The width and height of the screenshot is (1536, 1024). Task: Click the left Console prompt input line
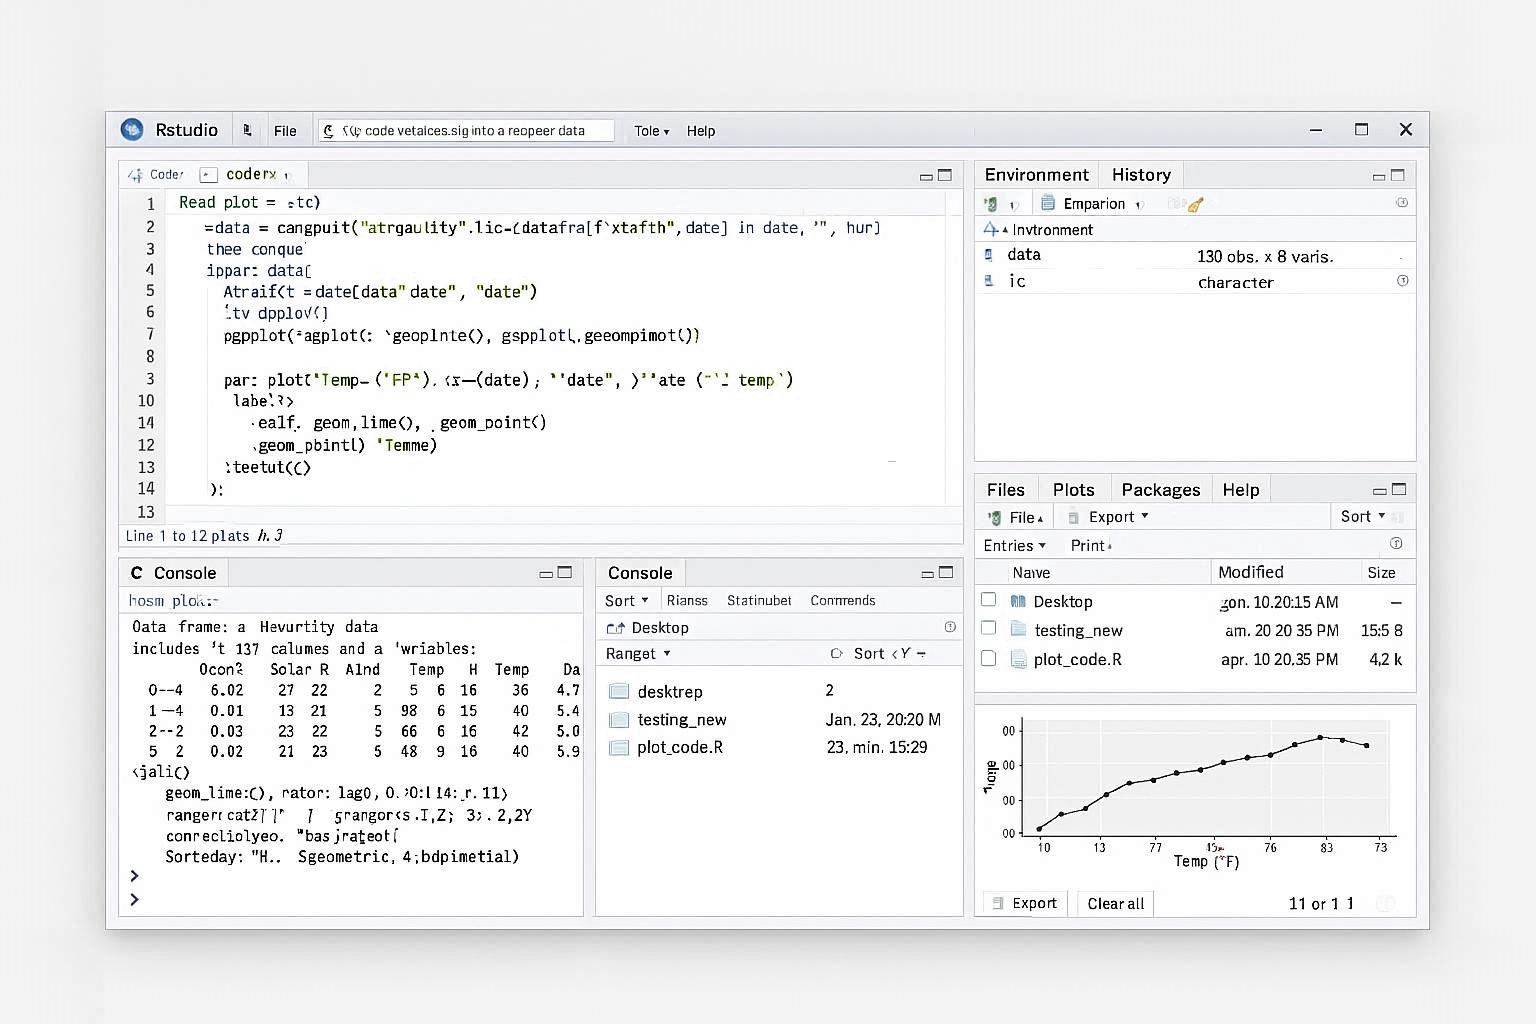coord(350,900)
